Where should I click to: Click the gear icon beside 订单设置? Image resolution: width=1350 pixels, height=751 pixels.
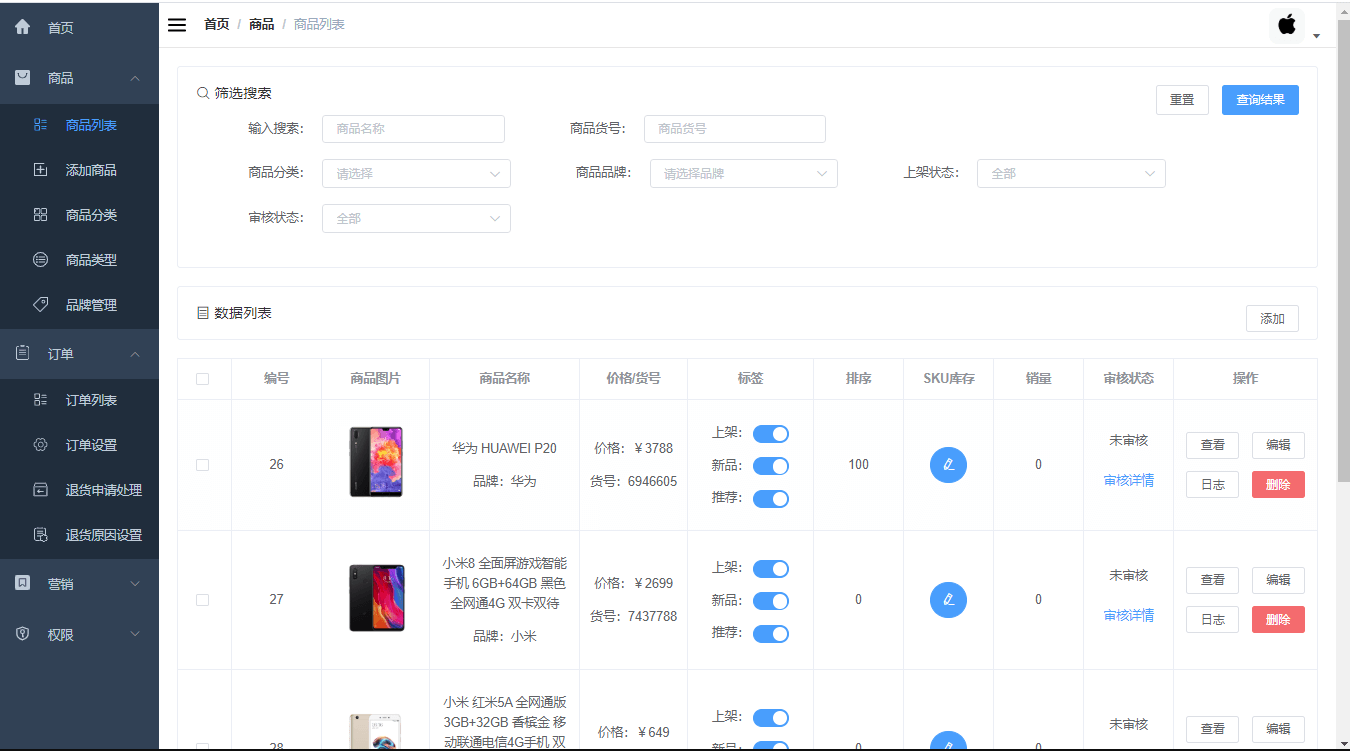point(41,445)
